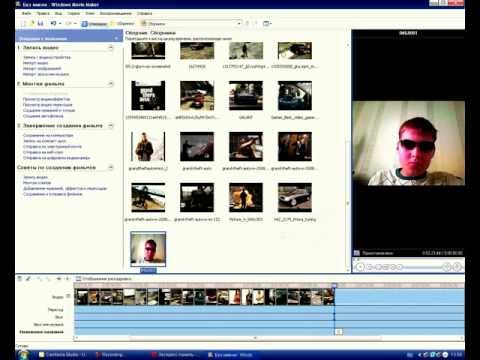Click the Zoom timeline out icon

click(x=48, y=279)
